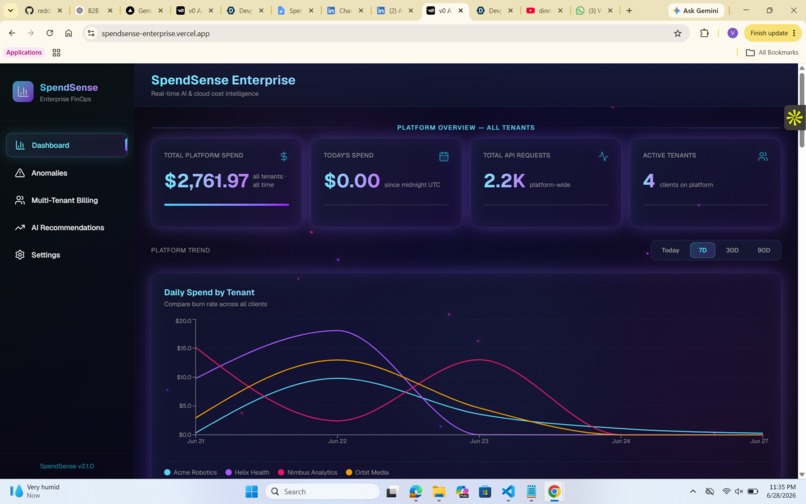The width and height of the screenshot is (806, 504).
Task: Switch to the LinkedIn Cha browser tab
Action: click(345, 10)
